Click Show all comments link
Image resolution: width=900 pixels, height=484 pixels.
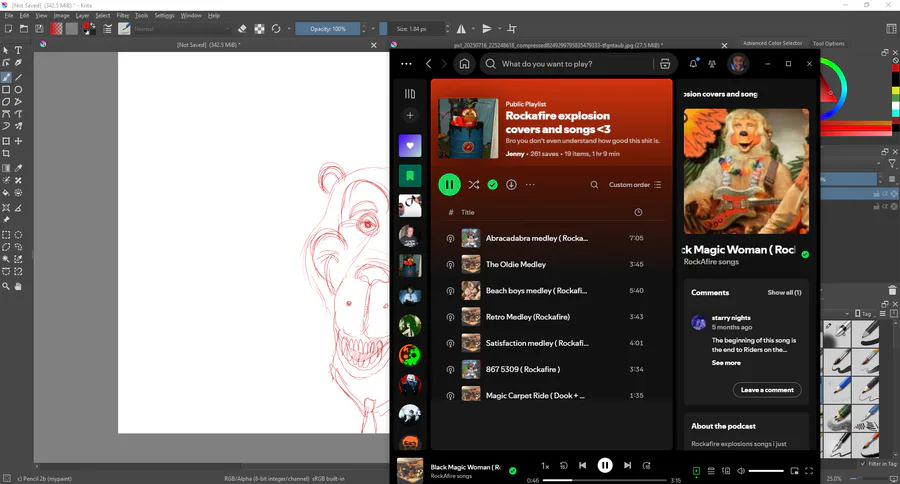coord(784,293)
